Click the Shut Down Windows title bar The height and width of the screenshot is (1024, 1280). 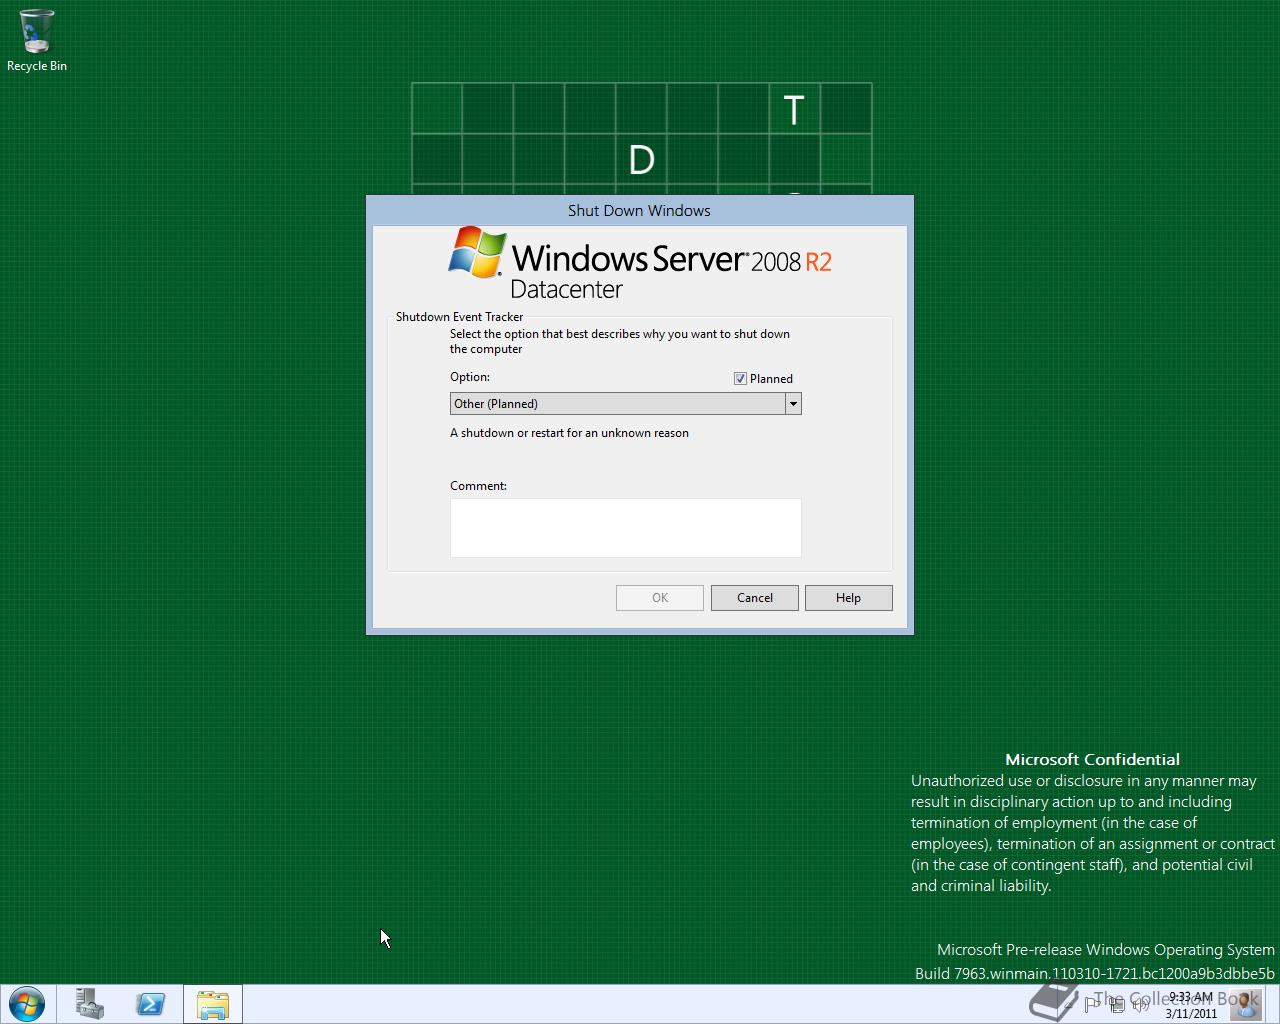coord(640,210)
